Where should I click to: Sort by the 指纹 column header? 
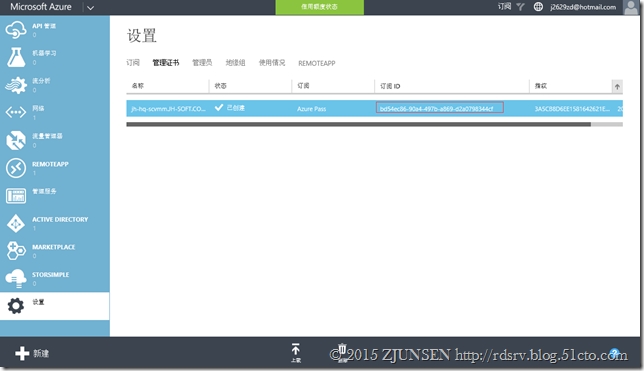(x=541, y=86)
